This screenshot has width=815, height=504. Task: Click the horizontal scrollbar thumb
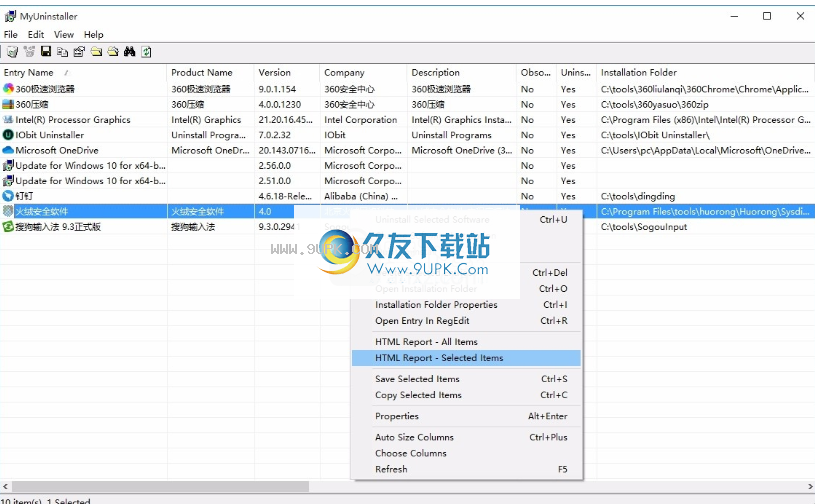161,487
